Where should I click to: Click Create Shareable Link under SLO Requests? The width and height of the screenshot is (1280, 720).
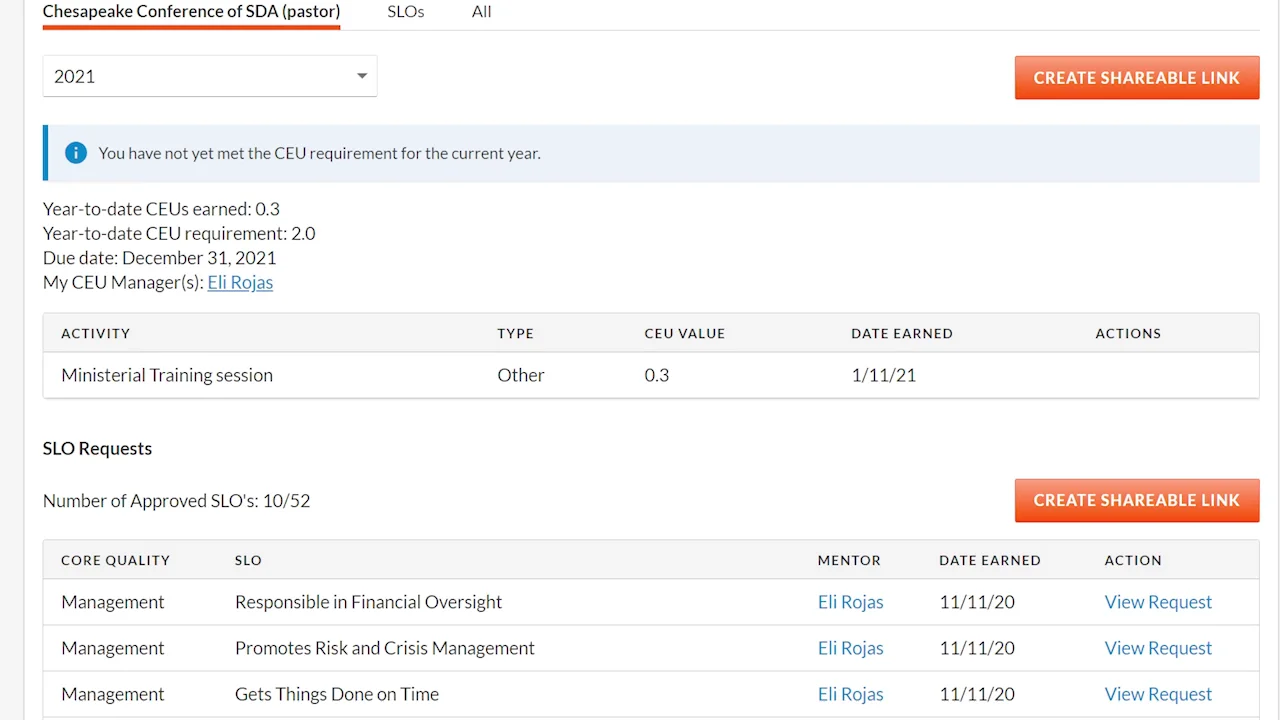[x=1136, y=500]
